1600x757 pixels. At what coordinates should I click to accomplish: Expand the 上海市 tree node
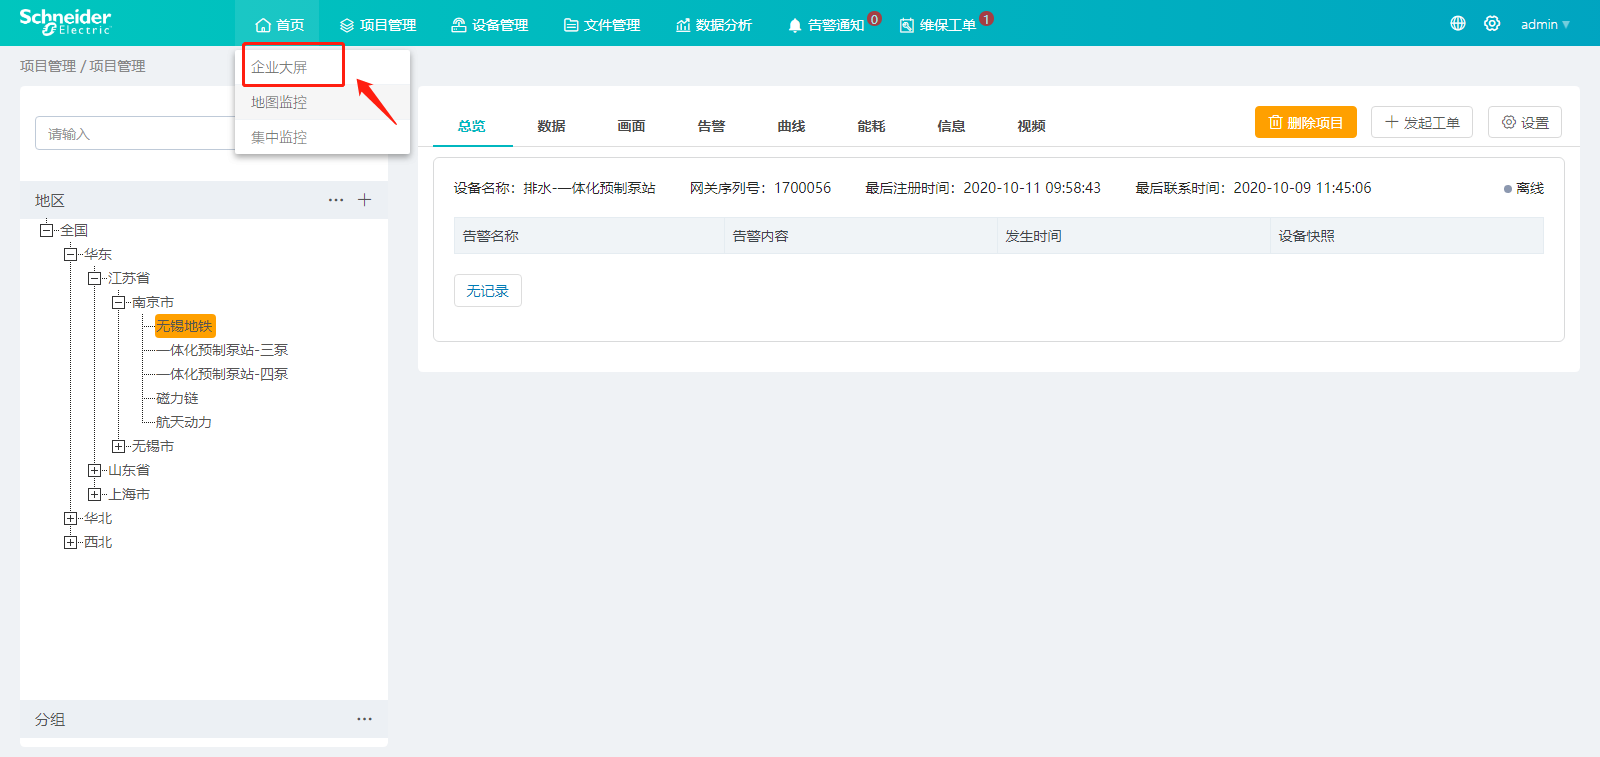pos(94,494)
